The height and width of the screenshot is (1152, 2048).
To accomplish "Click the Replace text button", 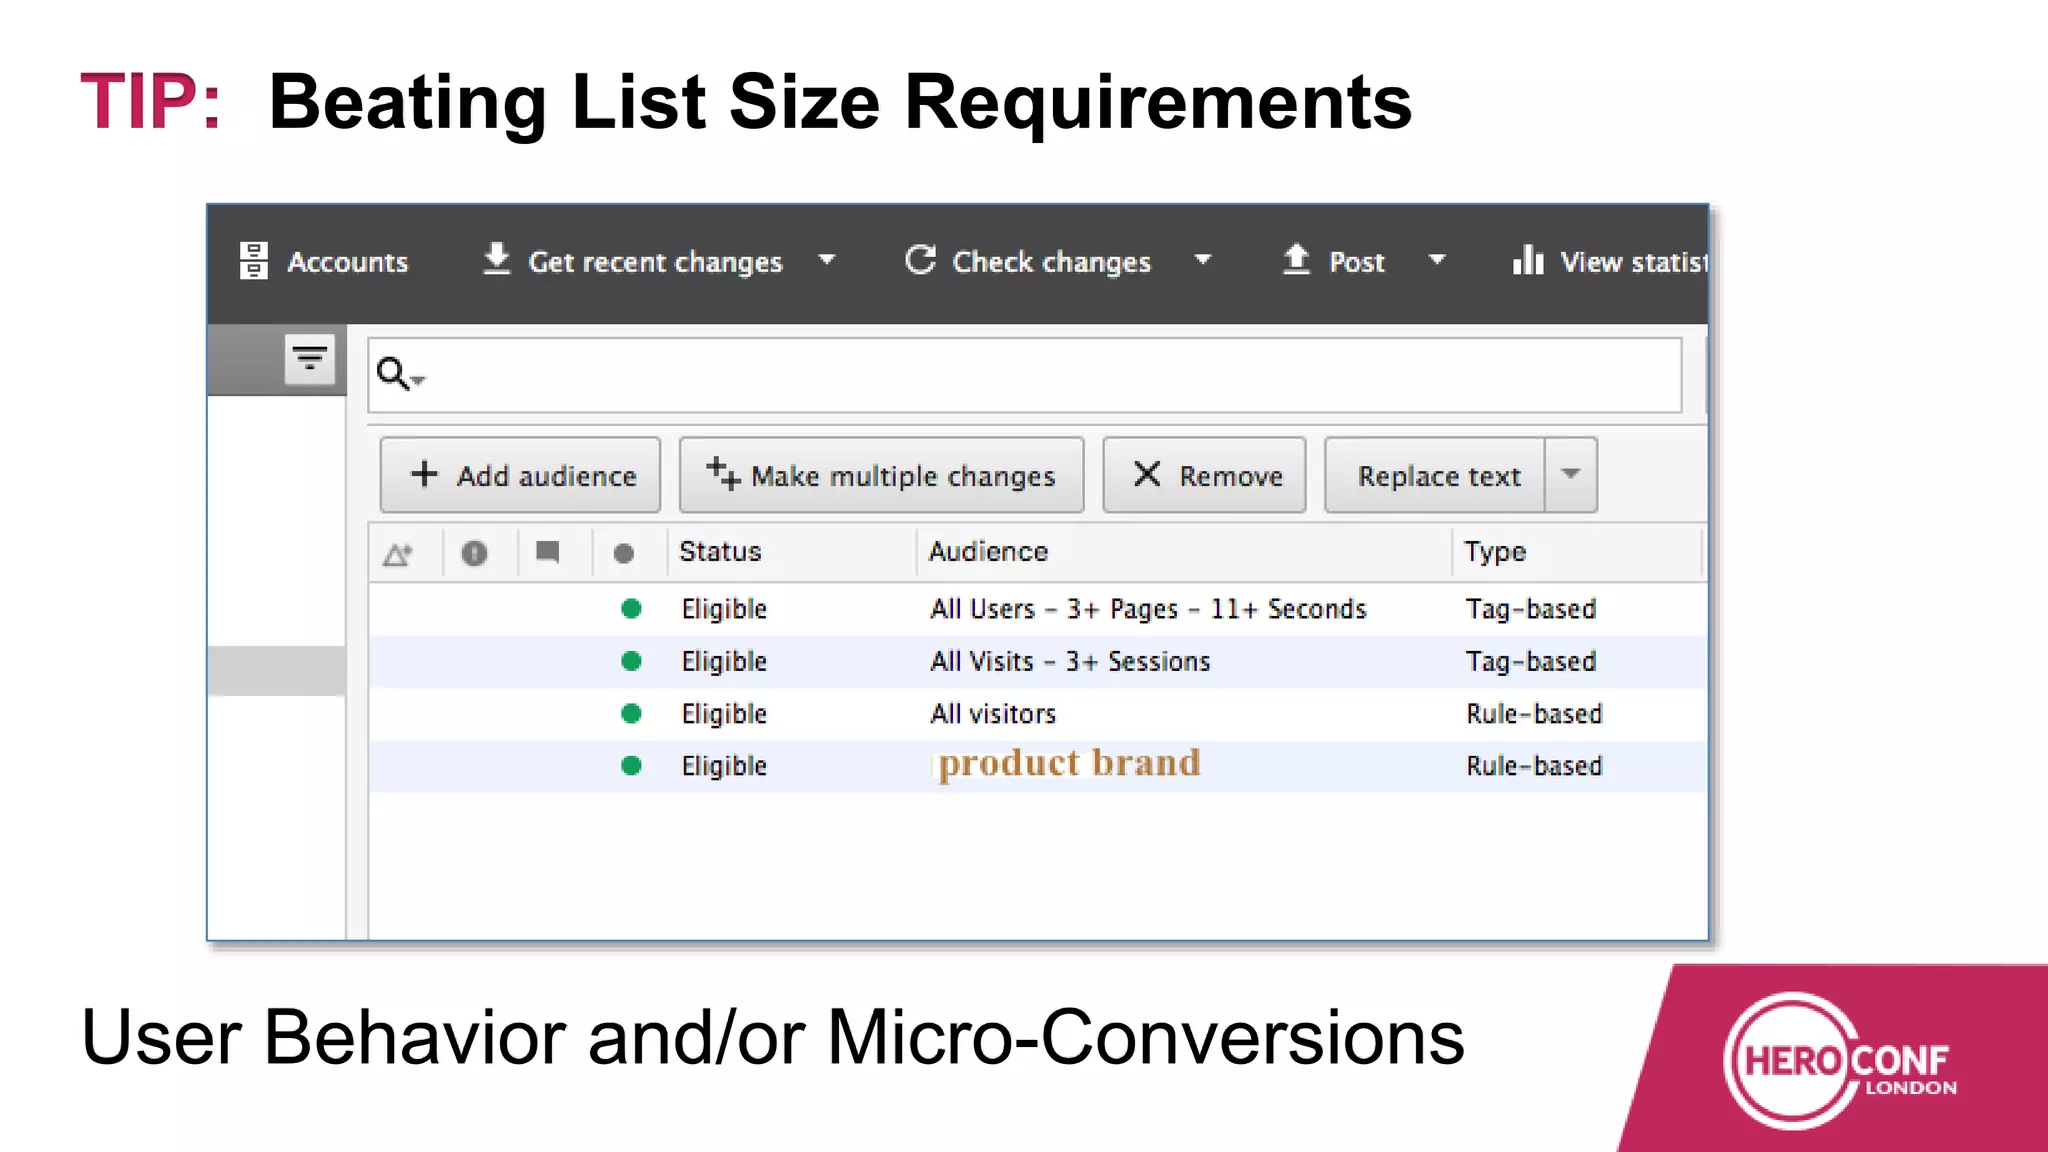I will 1435,475.
